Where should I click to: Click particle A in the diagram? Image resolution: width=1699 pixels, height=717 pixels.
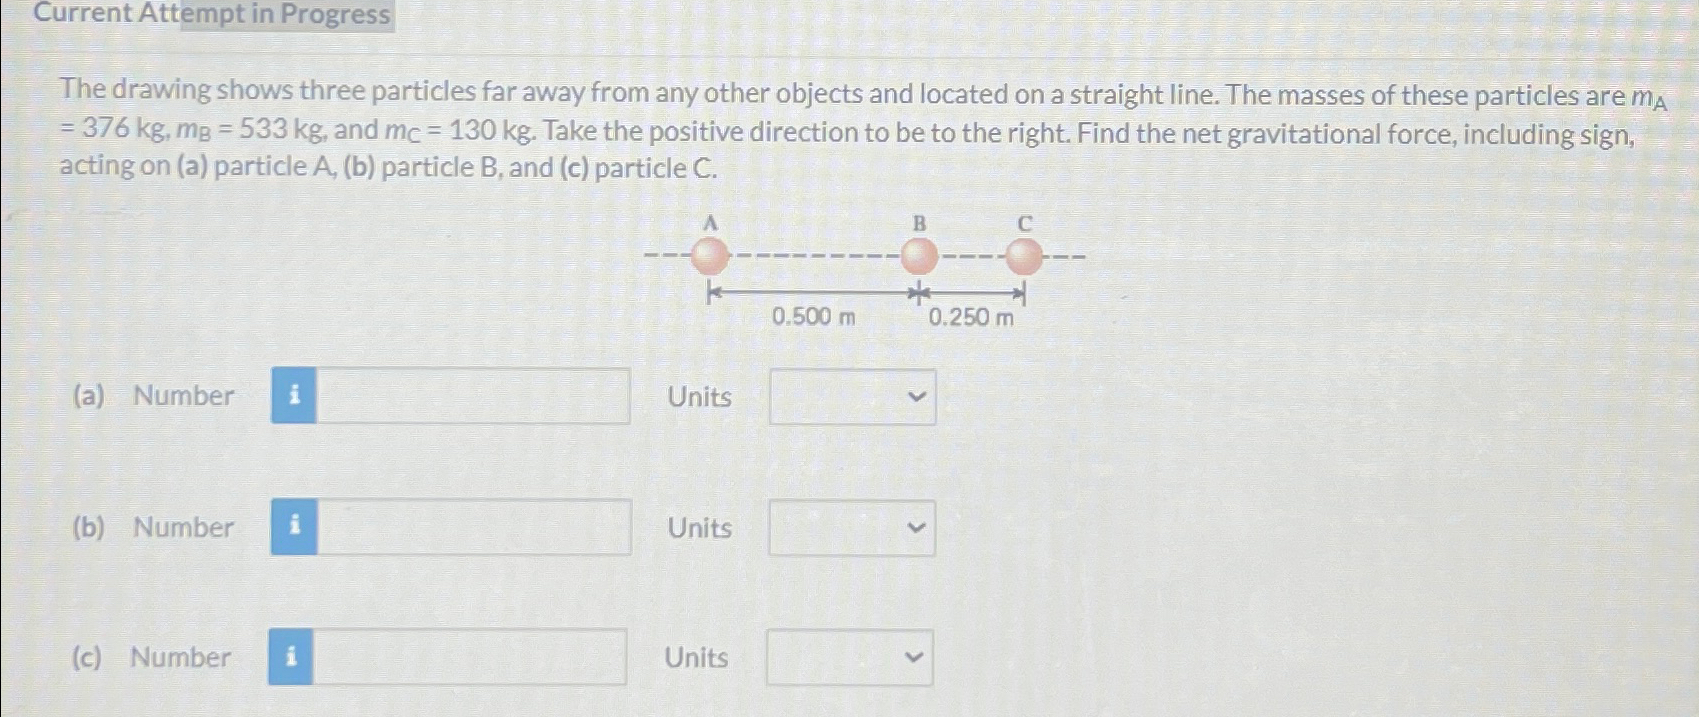(x=711, y=257)
